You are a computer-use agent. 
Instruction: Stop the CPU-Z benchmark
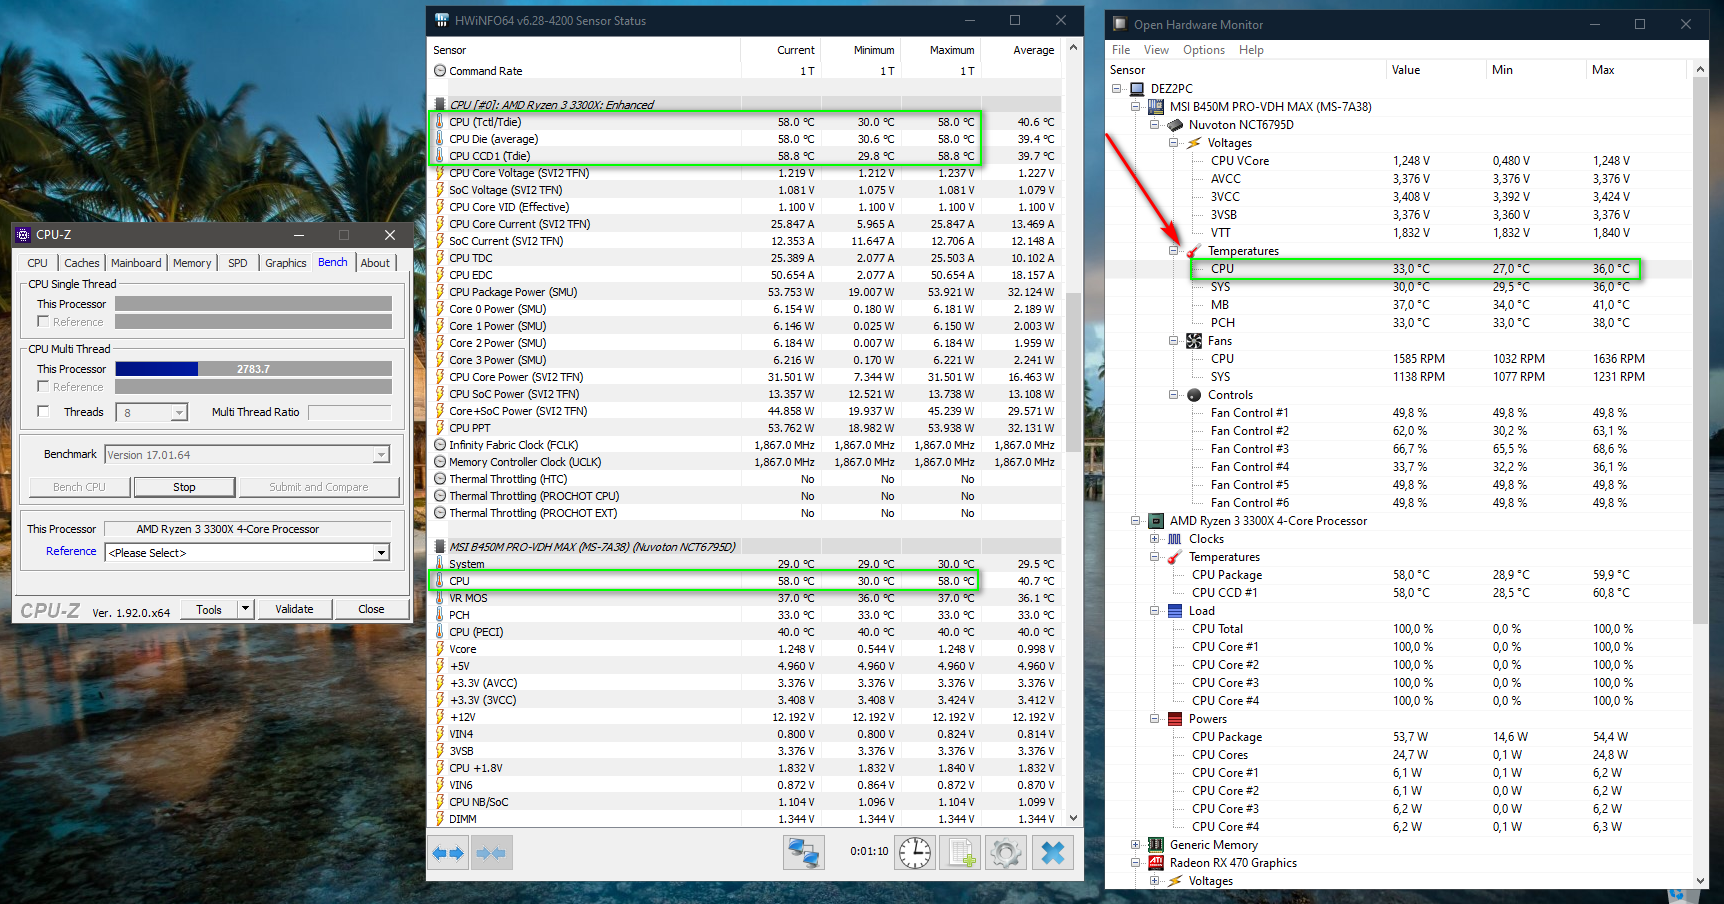click(184, 487)
